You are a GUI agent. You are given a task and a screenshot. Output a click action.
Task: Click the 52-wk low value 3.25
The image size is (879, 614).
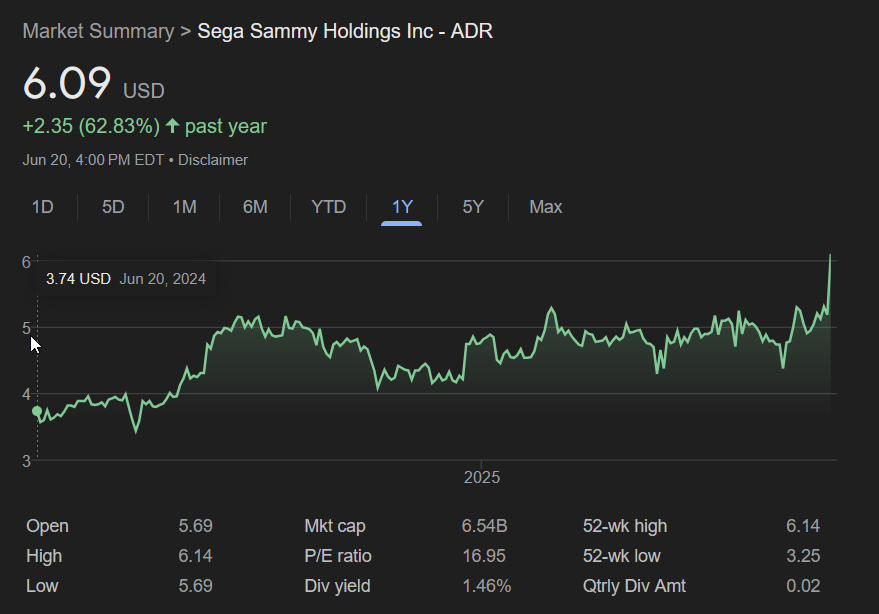click(x=803, y=556)
